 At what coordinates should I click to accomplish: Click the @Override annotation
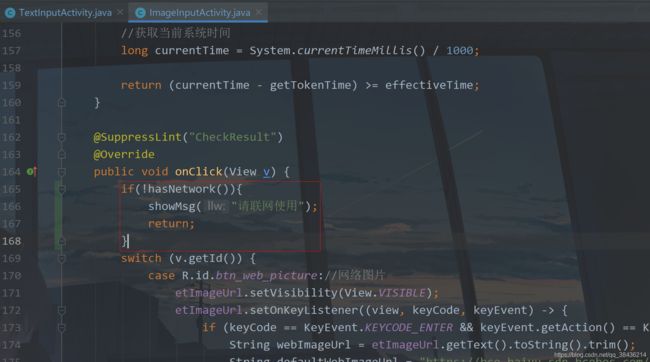coord(124,155)
